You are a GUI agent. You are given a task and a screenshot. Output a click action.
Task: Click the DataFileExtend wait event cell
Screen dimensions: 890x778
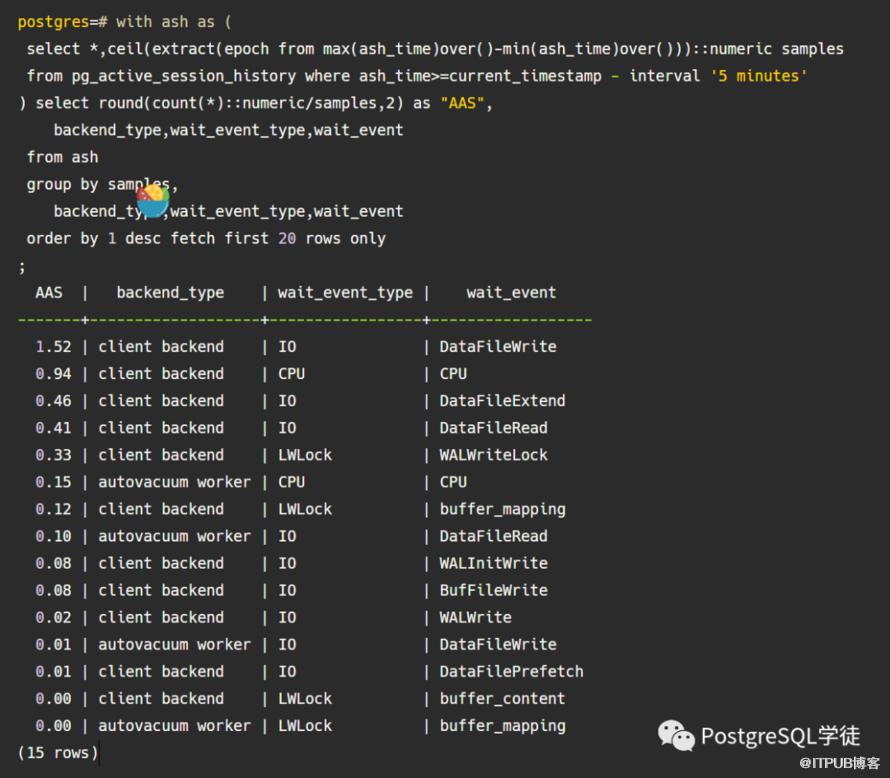(502, 401)
